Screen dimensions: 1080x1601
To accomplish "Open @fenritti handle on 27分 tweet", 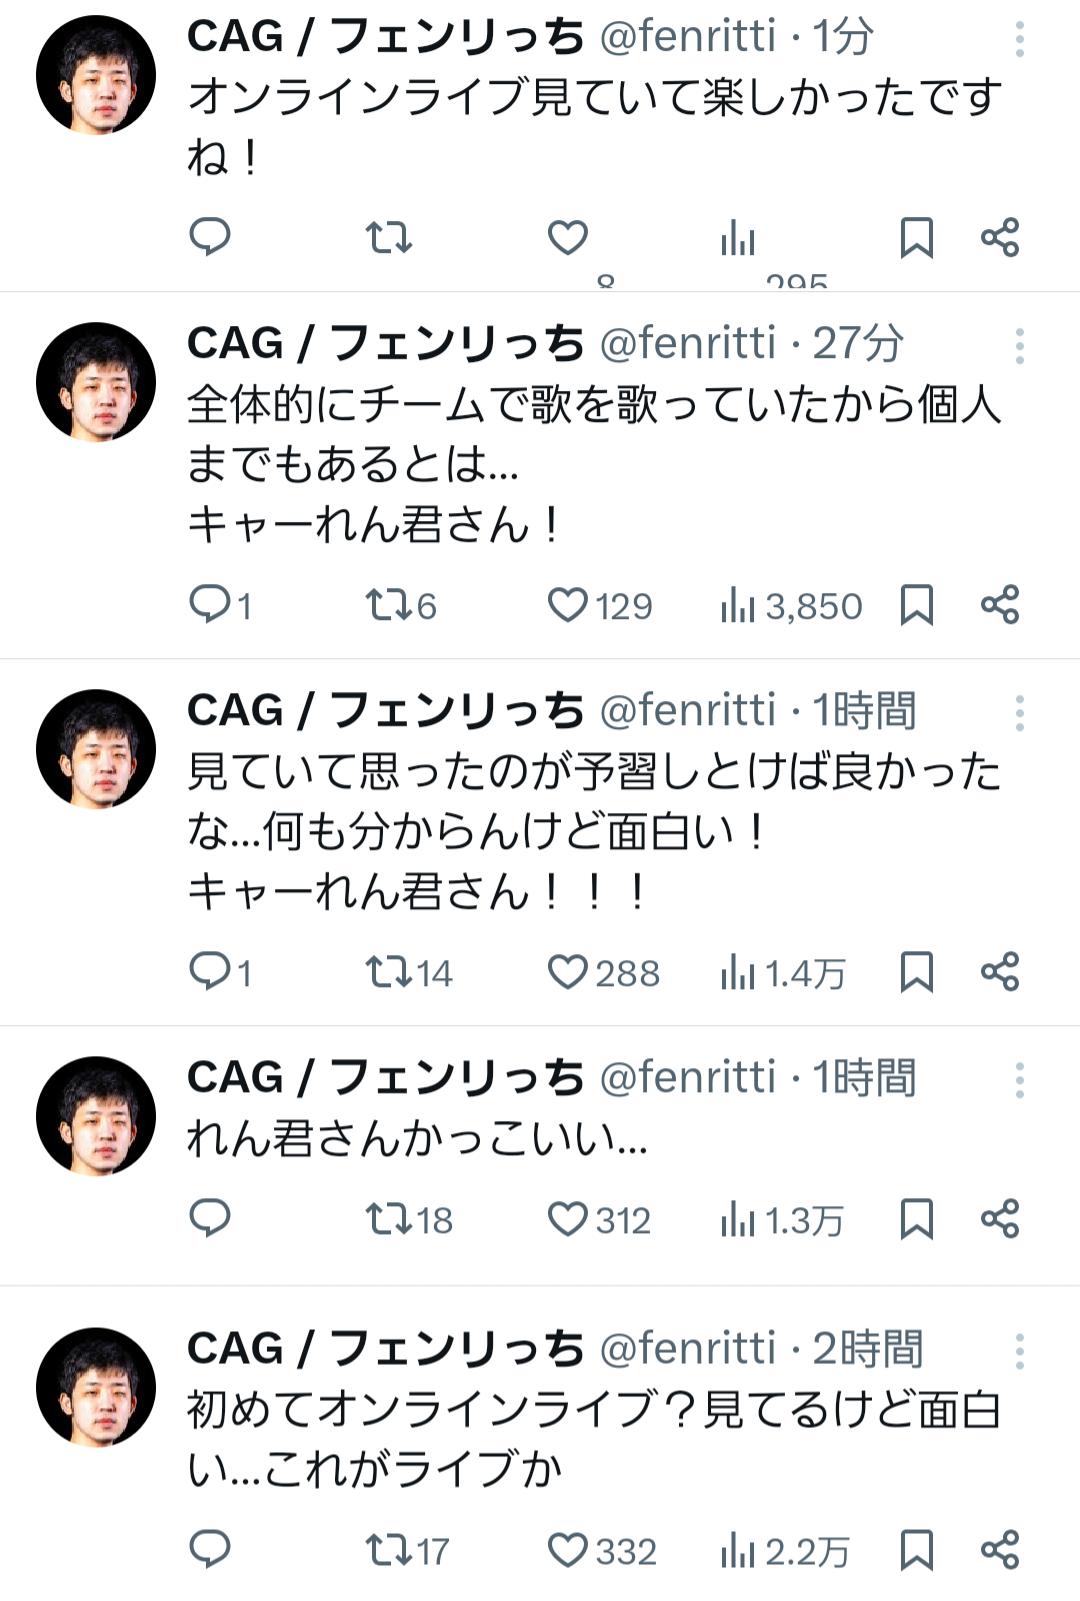I will point(687,343).
